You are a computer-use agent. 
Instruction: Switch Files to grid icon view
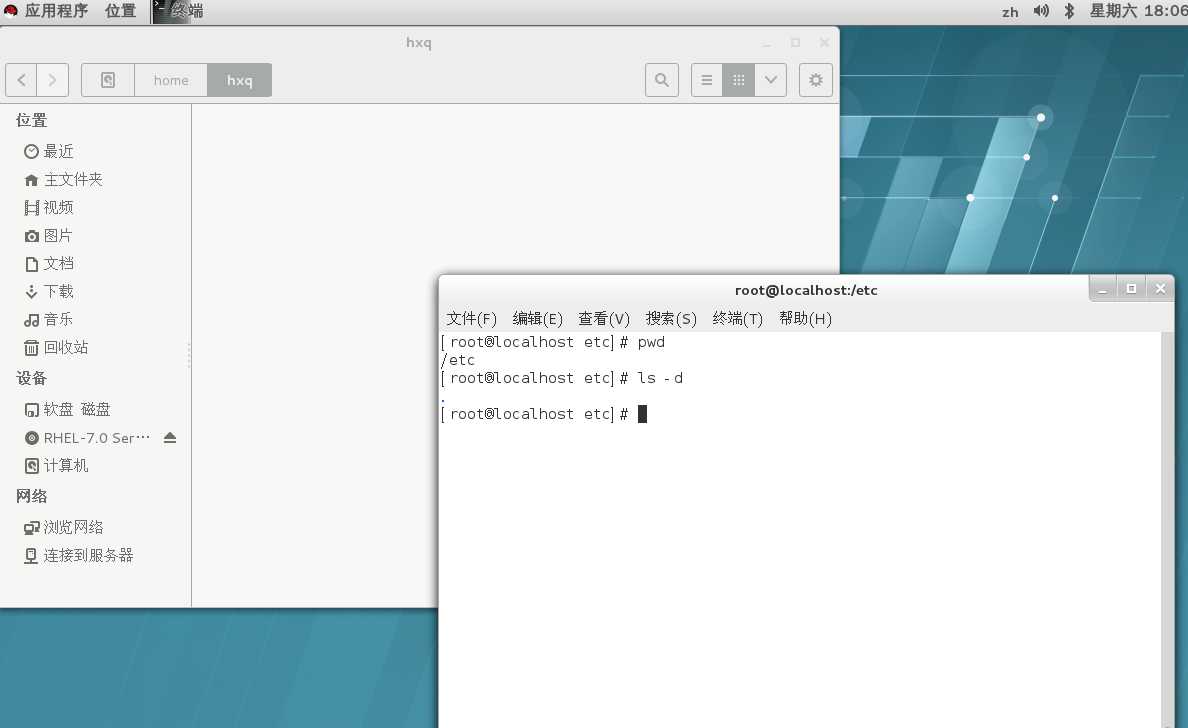(x=739, y=80)
